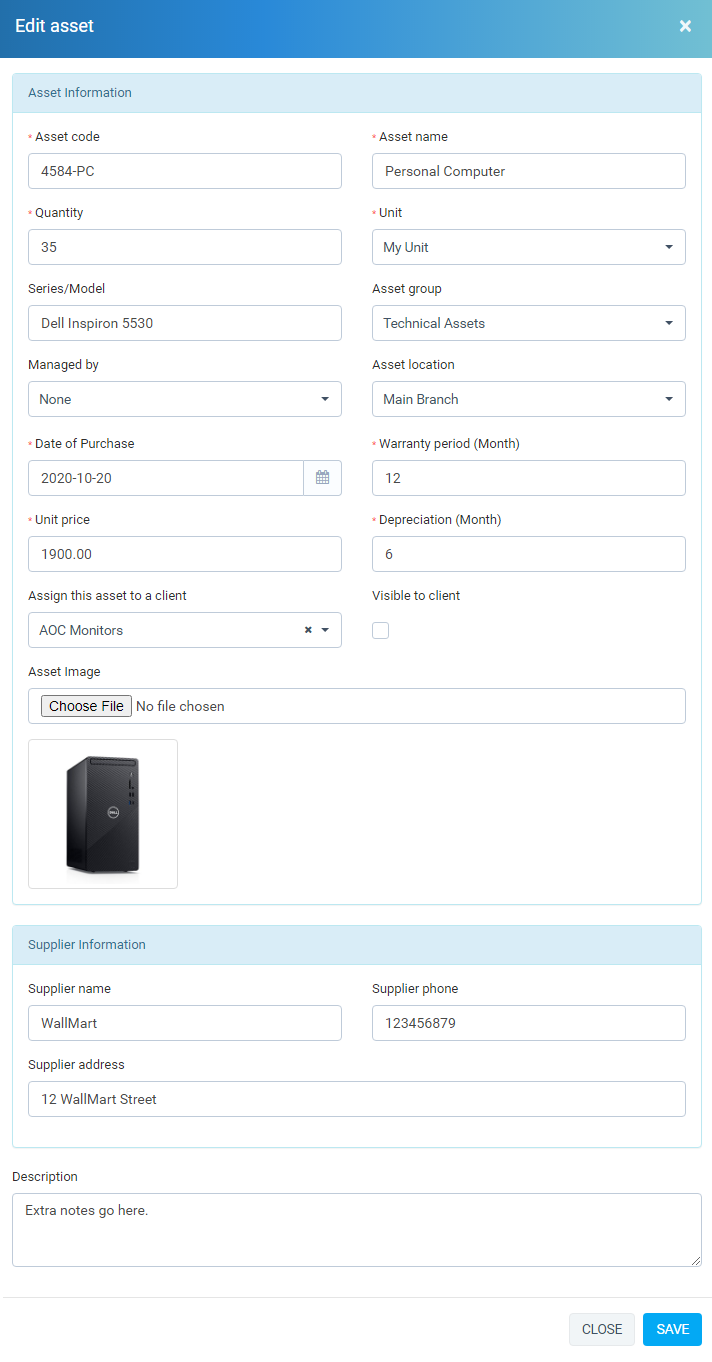Image resolution: width=712 pixels, height=1362 pixels.
Task: Open the Date of Purchase calendar picker
Action: click(x=322, y=478)
